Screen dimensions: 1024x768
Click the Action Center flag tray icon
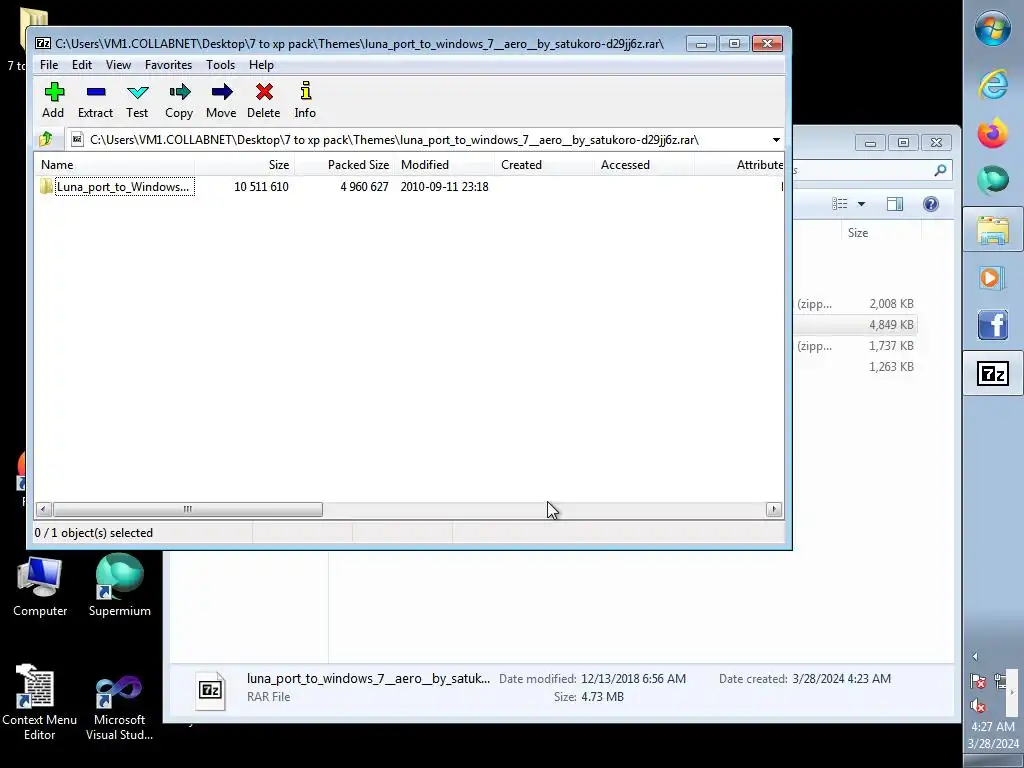(x=978, y=681)
